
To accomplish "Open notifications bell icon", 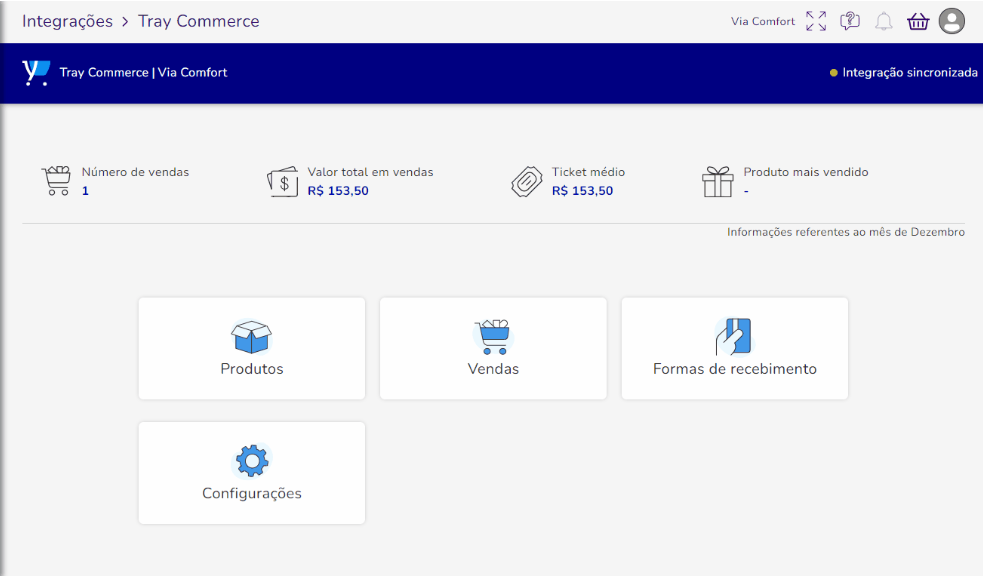I will 883,21.
